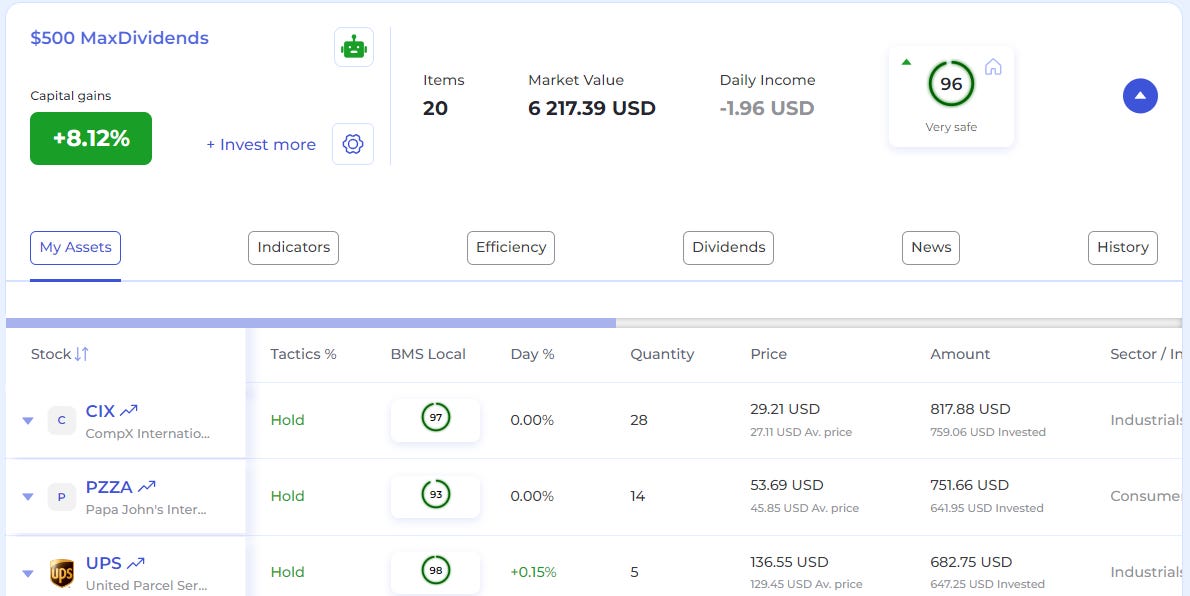The width and height of the screenshot is (1190, 596).
Task: Click the Quantity column header
Action: [x=662, y=354]
